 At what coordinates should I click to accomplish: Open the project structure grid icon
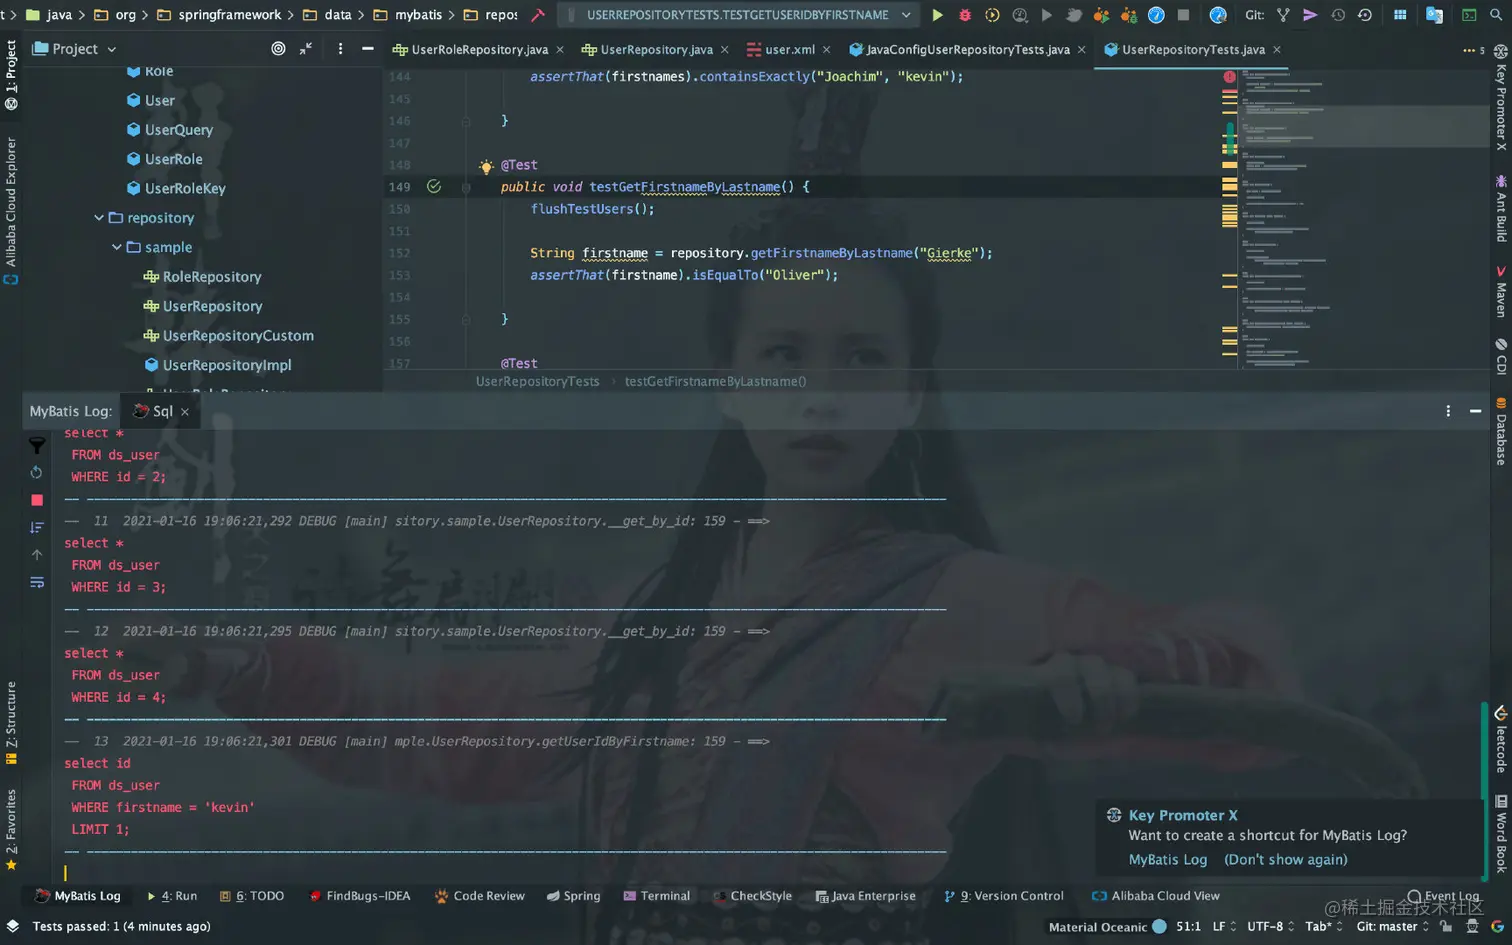(1400, 15)
